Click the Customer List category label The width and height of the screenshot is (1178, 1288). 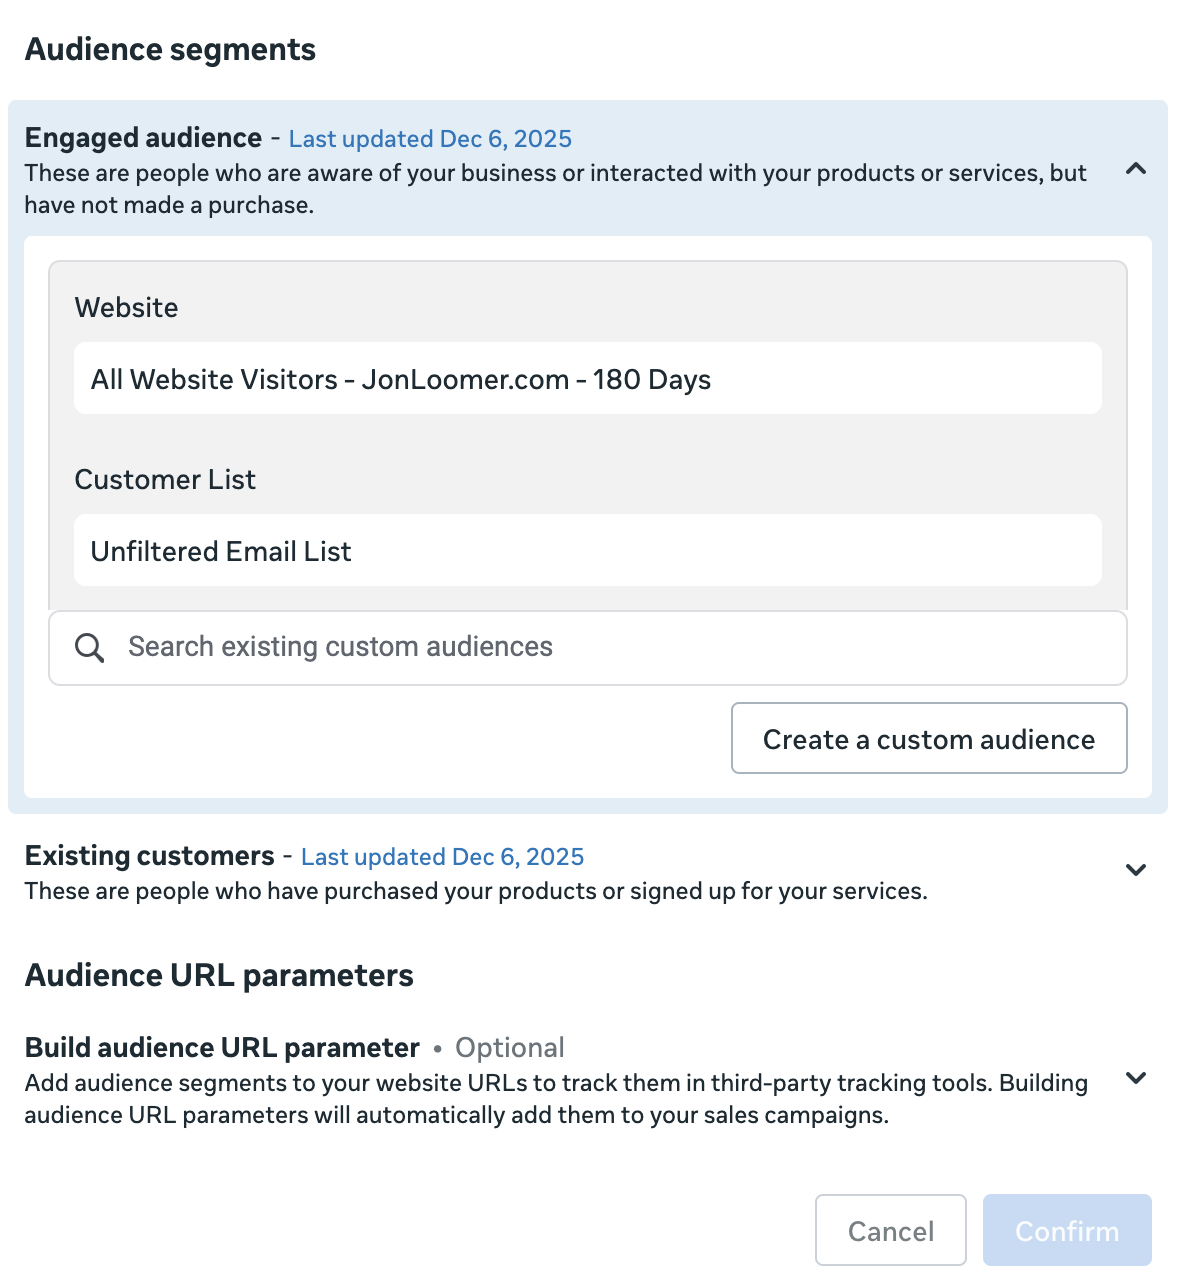pos(165,480)
